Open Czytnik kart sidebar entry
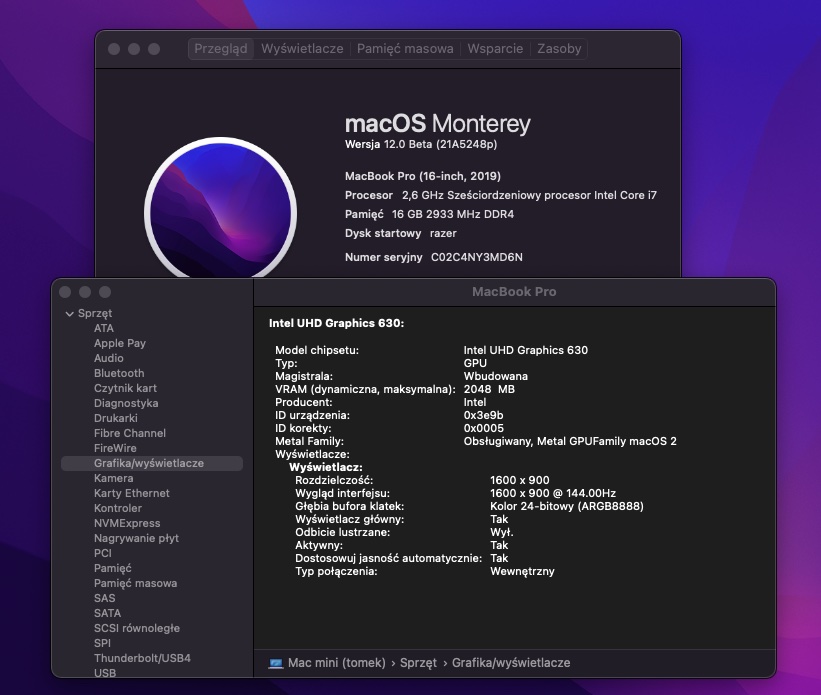 coord(125,389)
